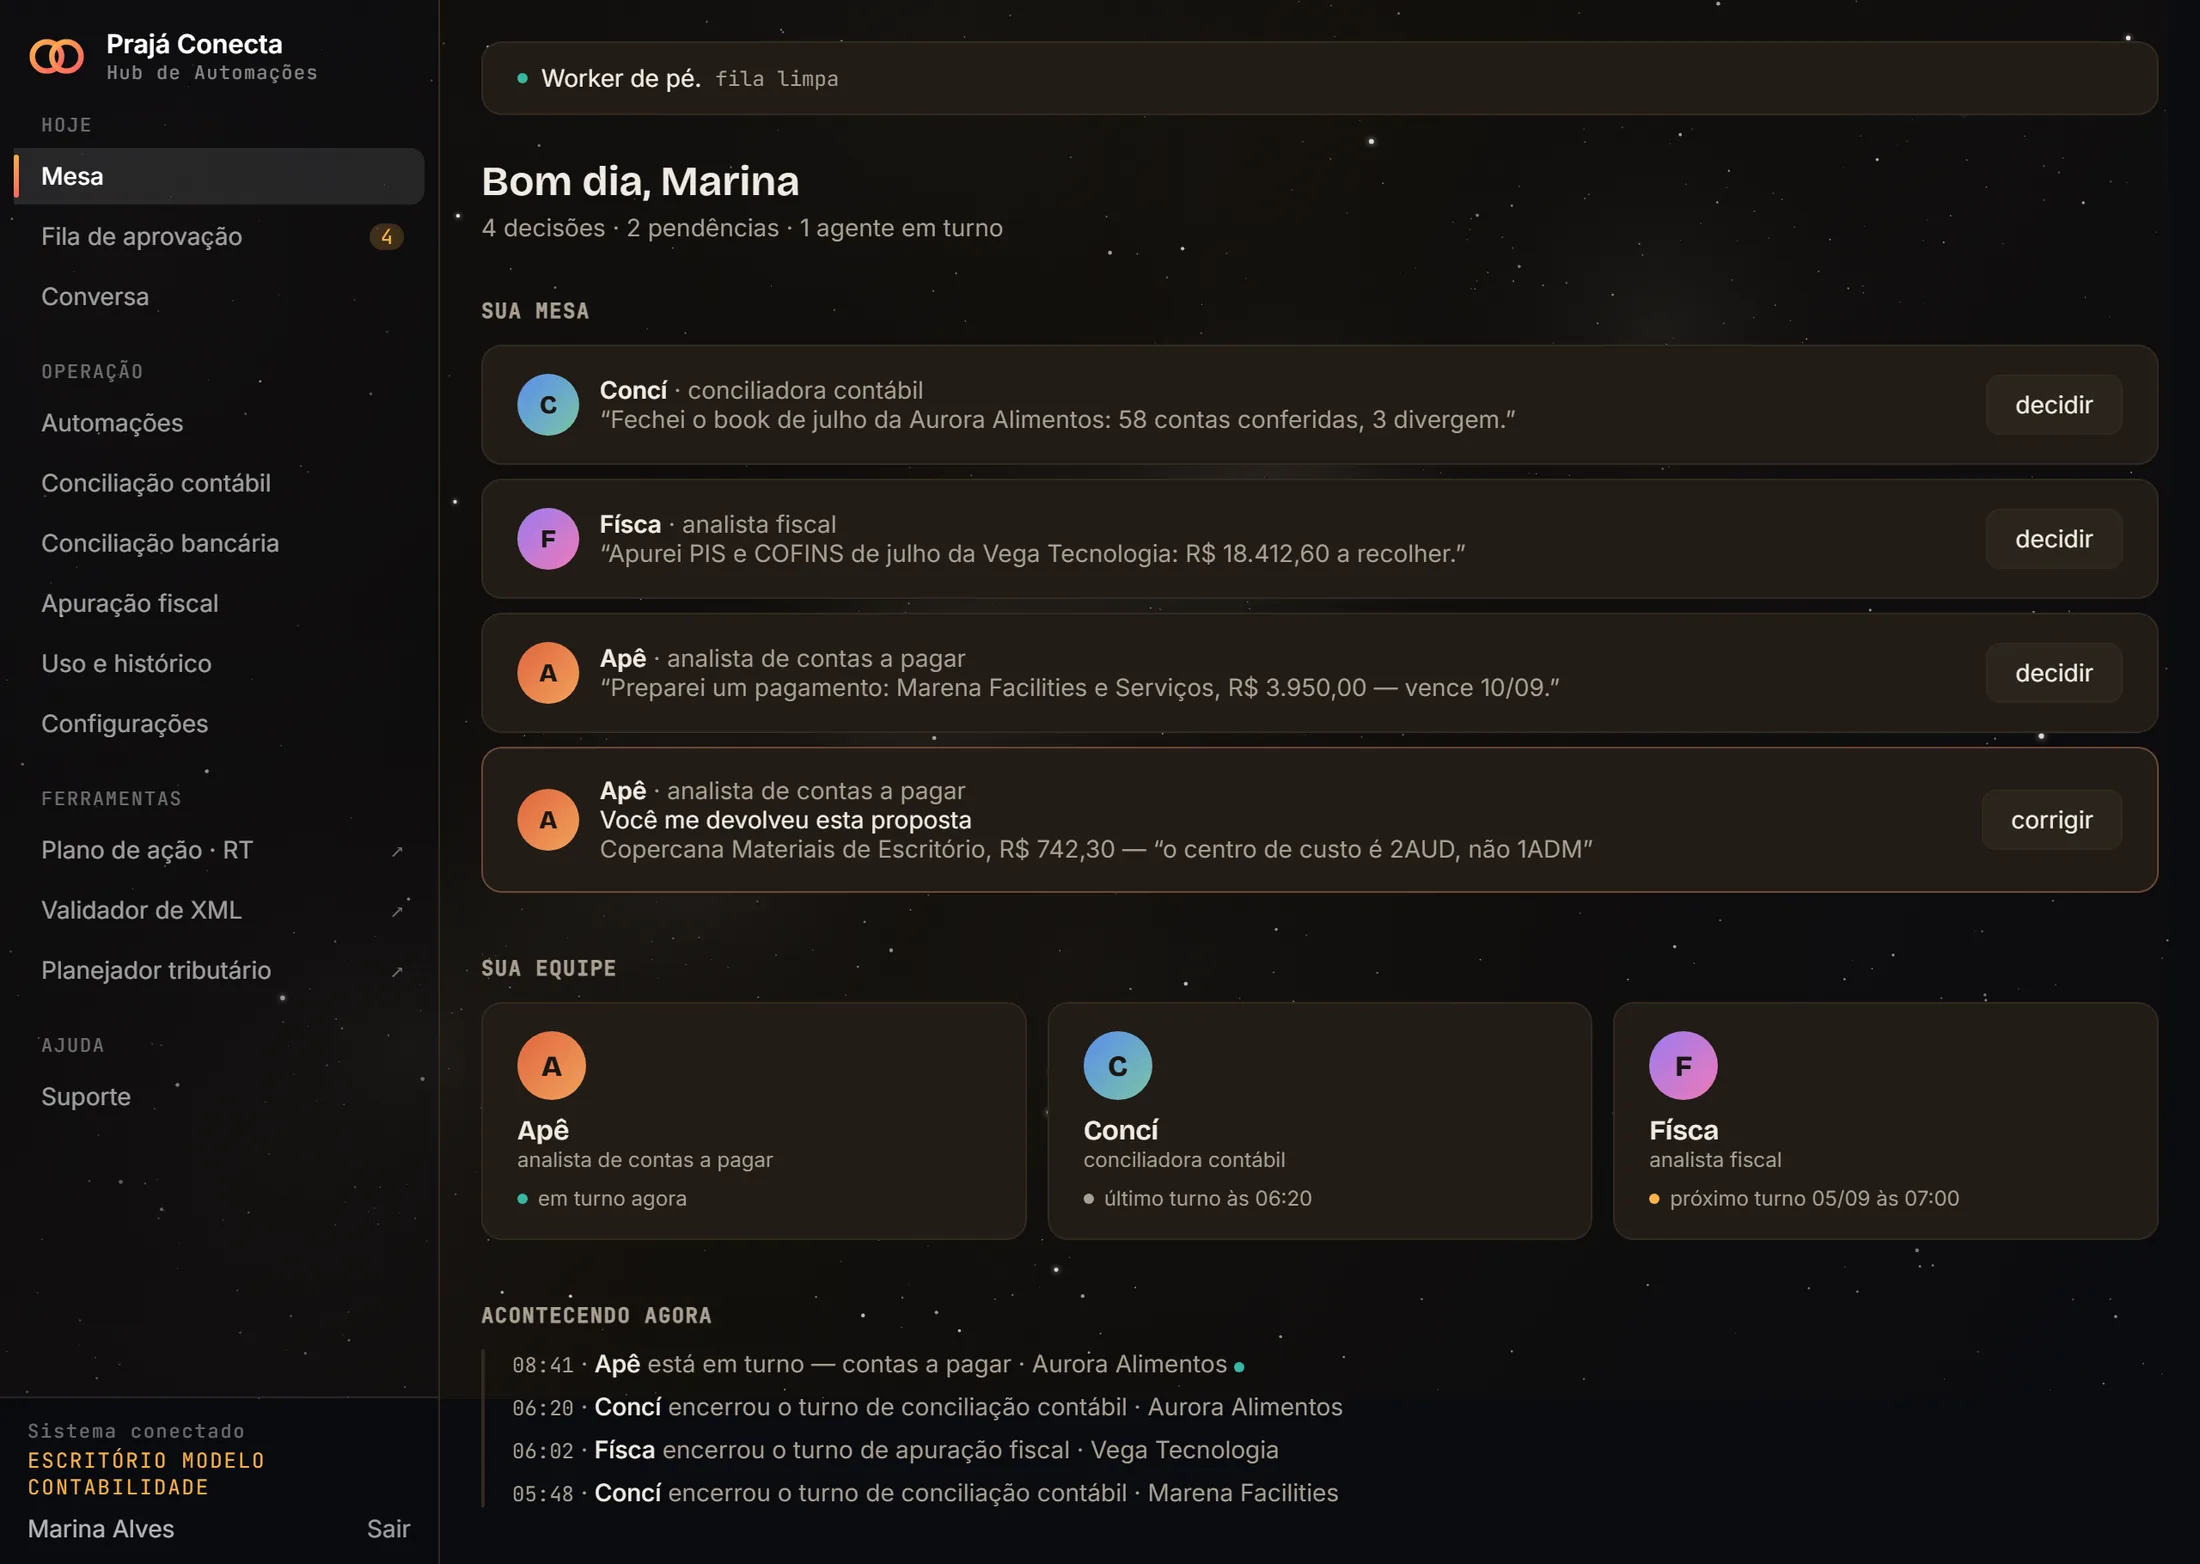The height and width of the screenshot is (1564, 2200).
Task: Click external-link arrow beside Planejador tributário
Action: click(x=397, y=971)
